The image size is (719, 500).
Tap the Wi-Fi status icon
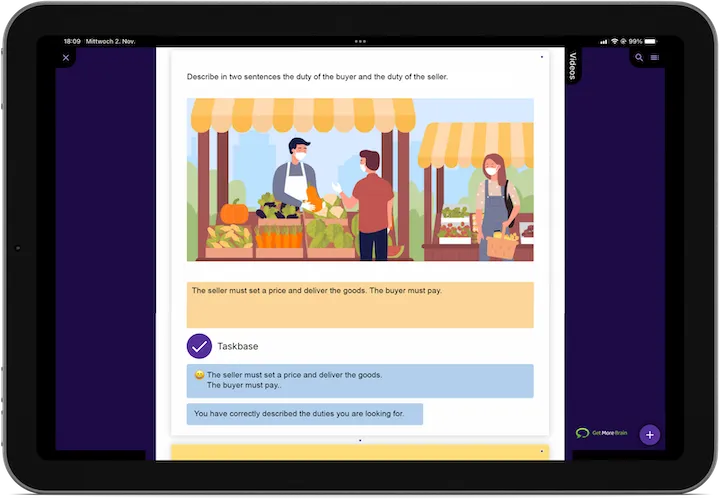[x=614, y=41]
